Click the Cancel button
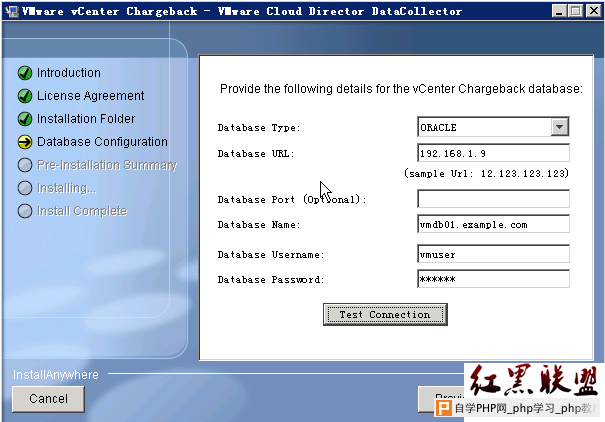The image size is (605, 422). click(48, 399)
